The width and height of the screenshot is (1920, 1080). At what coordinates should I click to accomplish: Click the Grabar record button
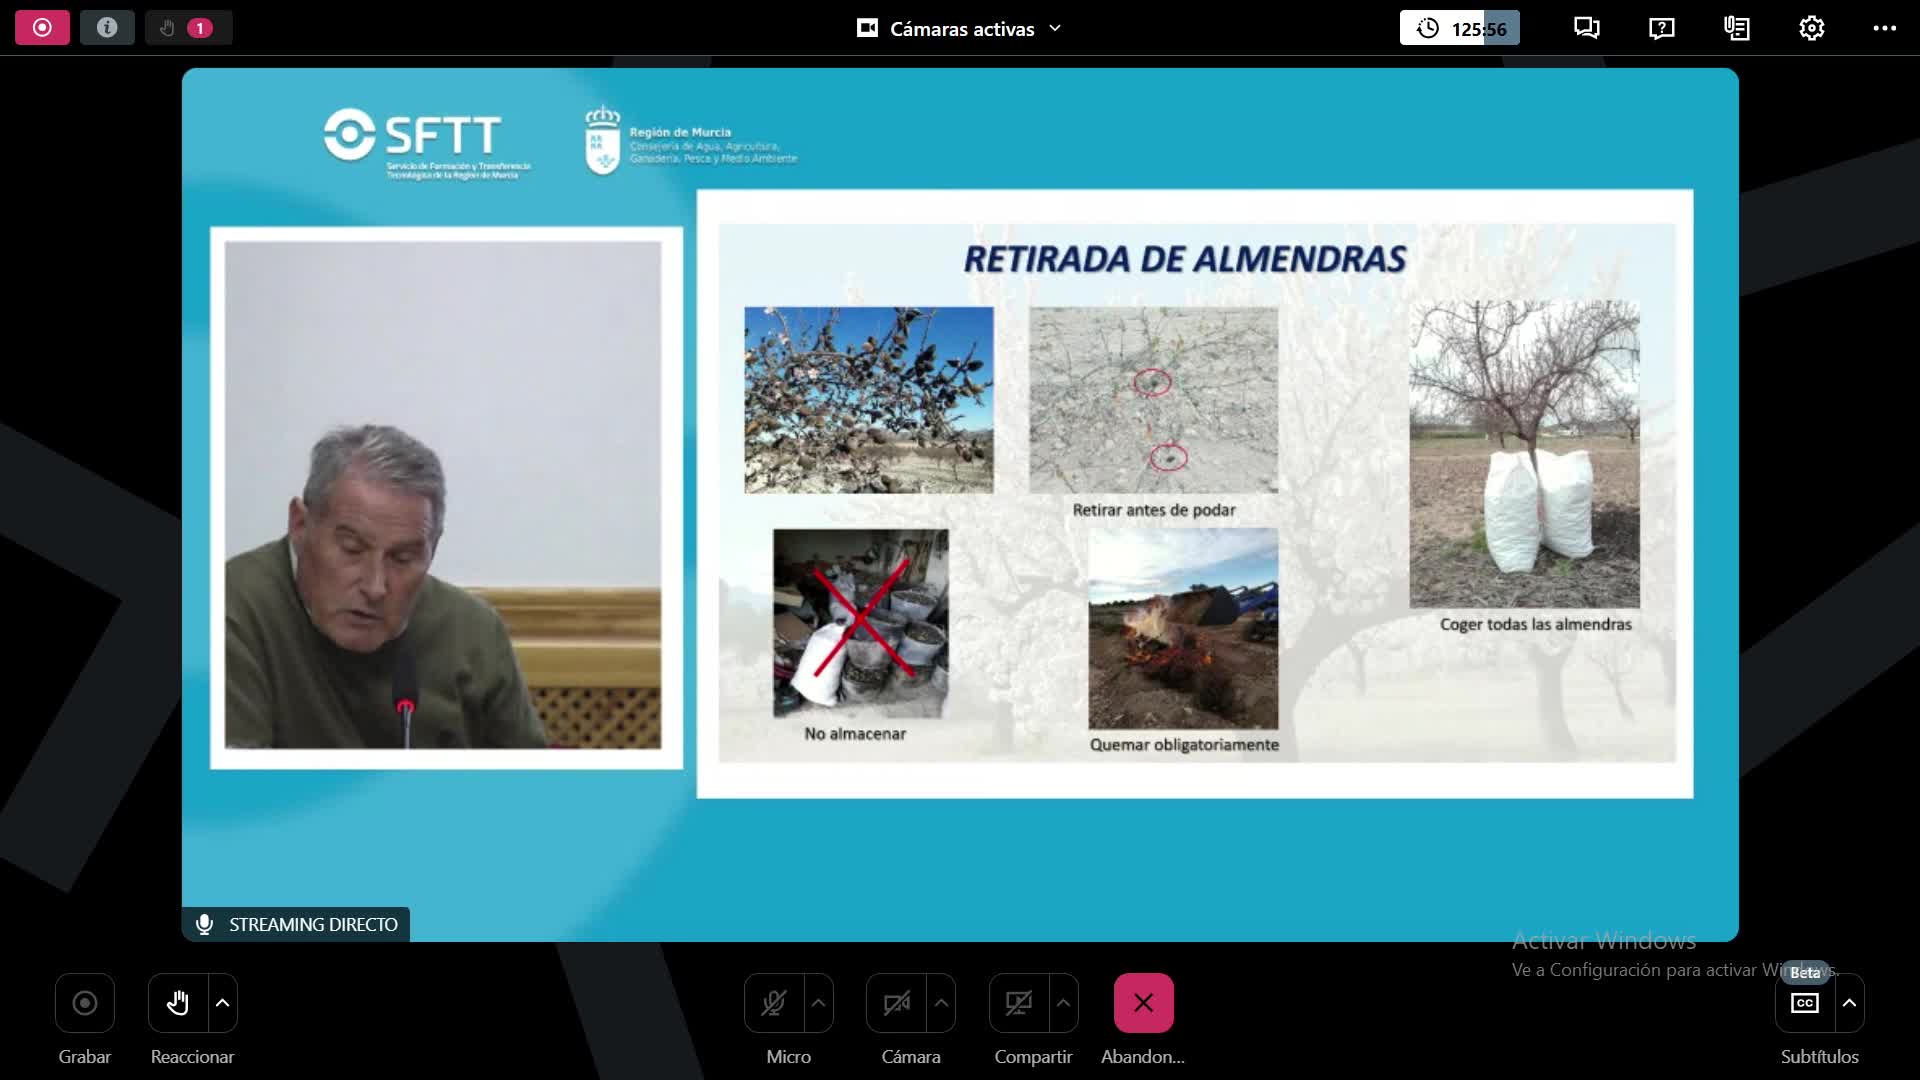(x=85, y=1003)
